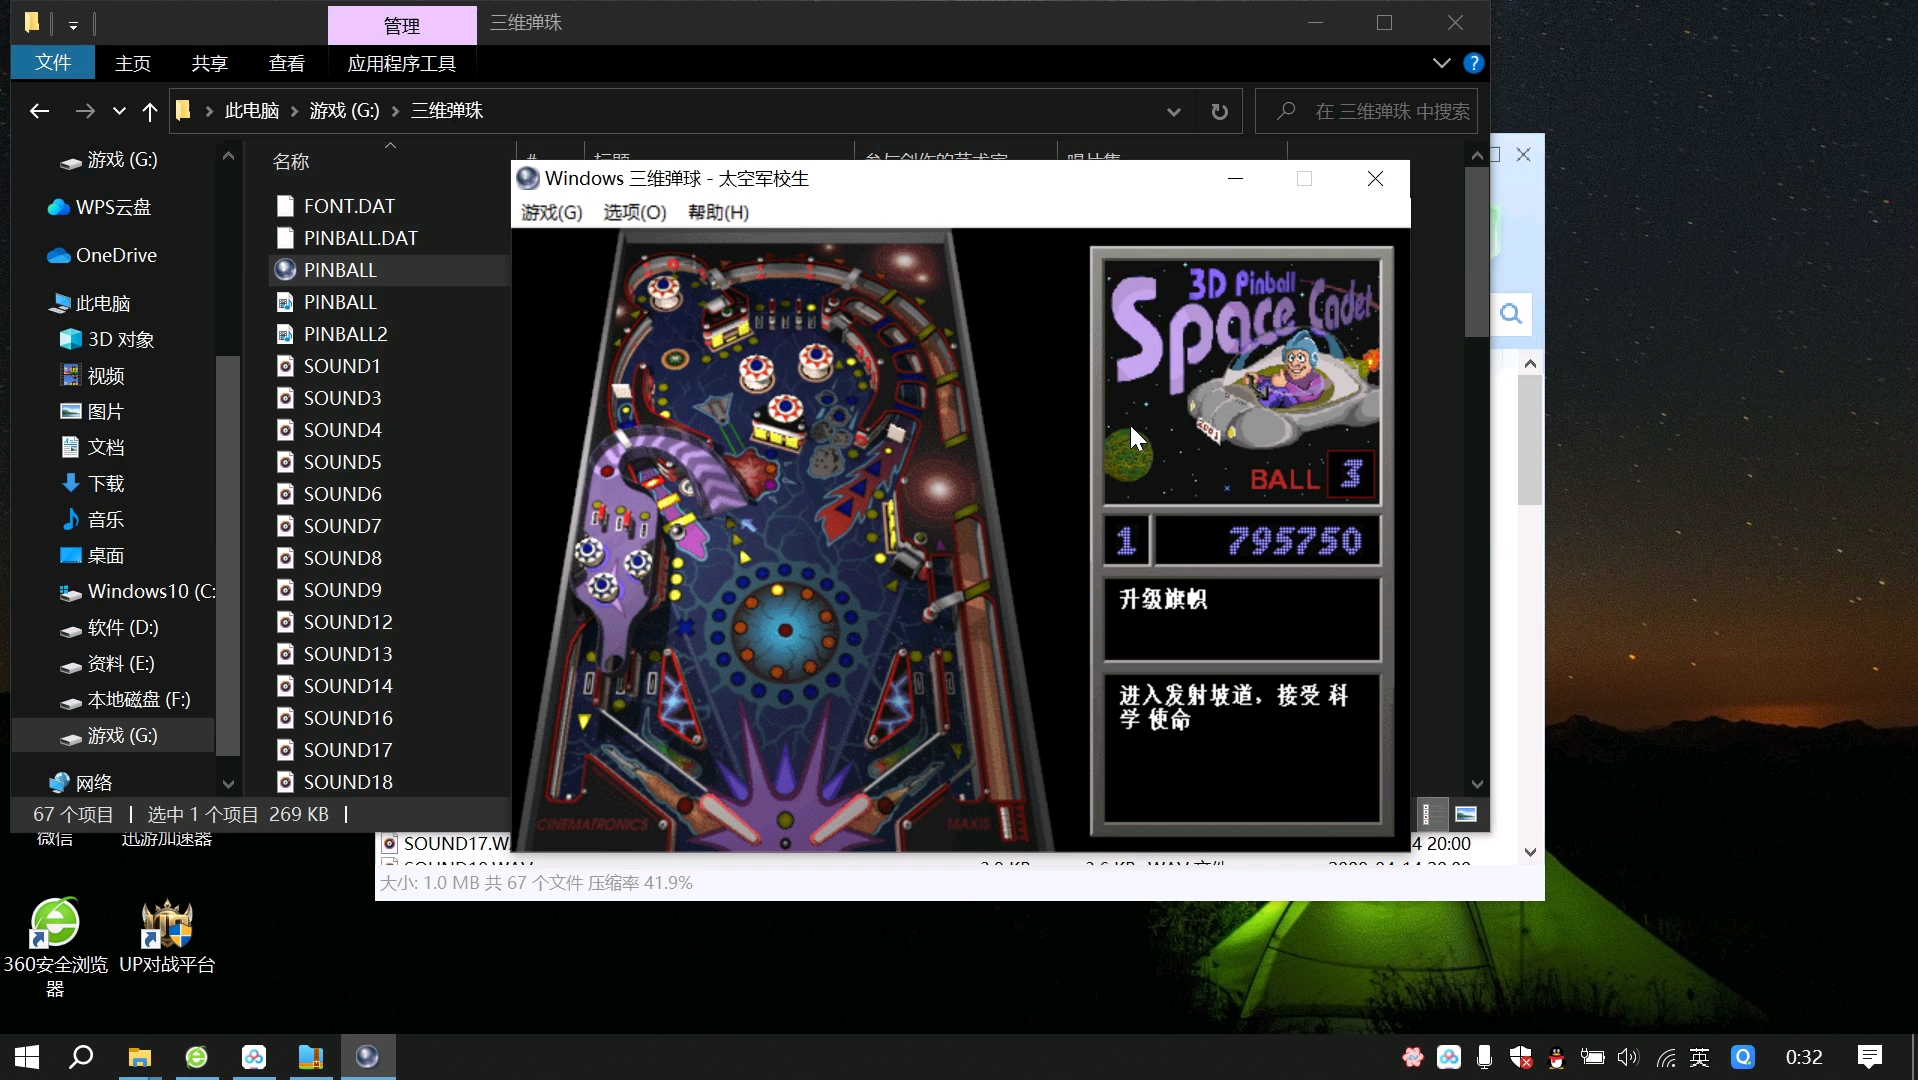Open taskbar search magnifier
1918x1080 pixels.
tap(81, 1057)
